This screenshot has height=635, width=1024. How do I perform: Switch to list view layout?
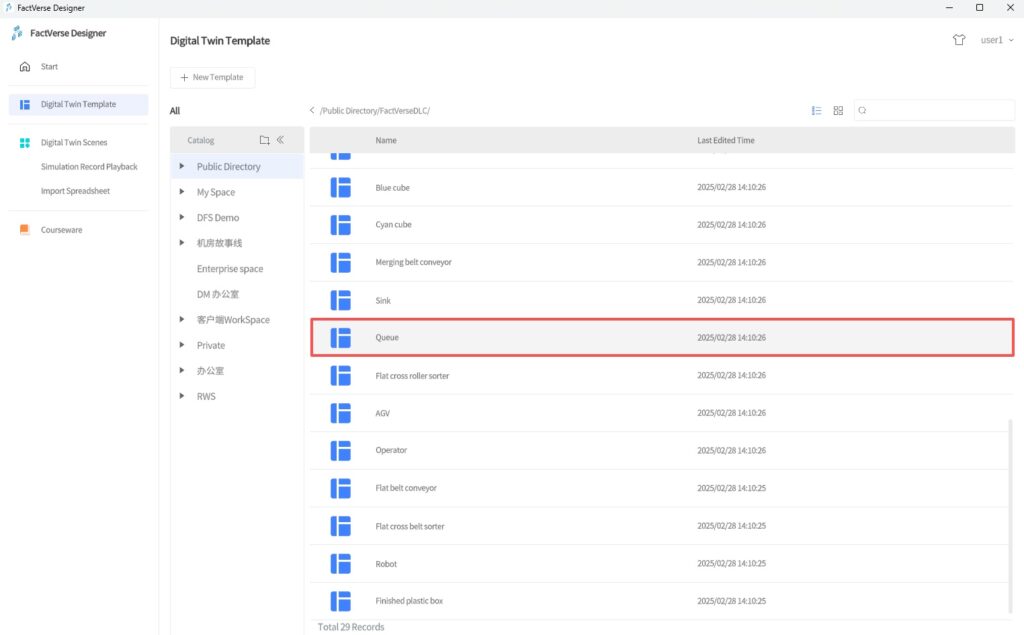(817, 111)
